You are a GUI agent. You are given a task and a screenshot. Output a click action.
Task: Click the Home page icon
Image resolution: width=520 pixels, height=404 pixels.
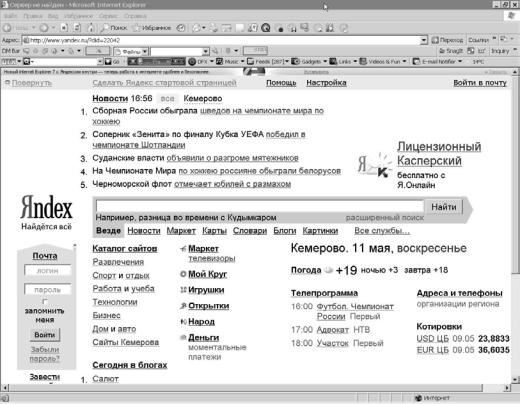90,28
